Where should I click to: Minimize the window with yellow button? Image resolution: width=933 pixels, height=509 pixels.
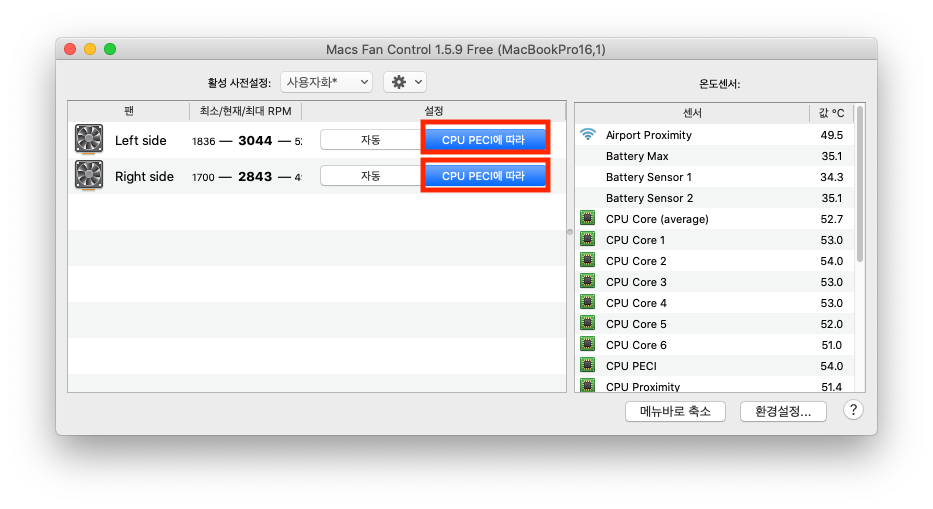click(90, 49)
